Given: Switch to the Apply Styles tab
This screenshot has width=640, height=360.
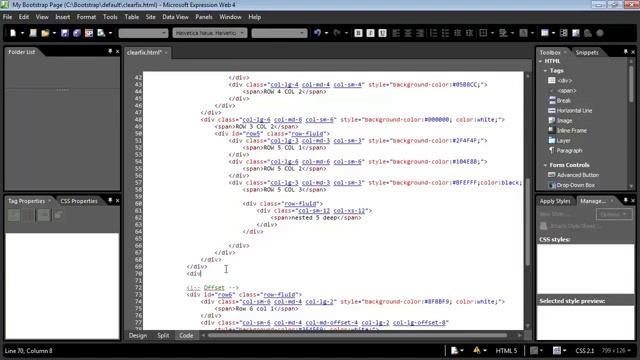Looking at the screenshot, I should (555, 201).
